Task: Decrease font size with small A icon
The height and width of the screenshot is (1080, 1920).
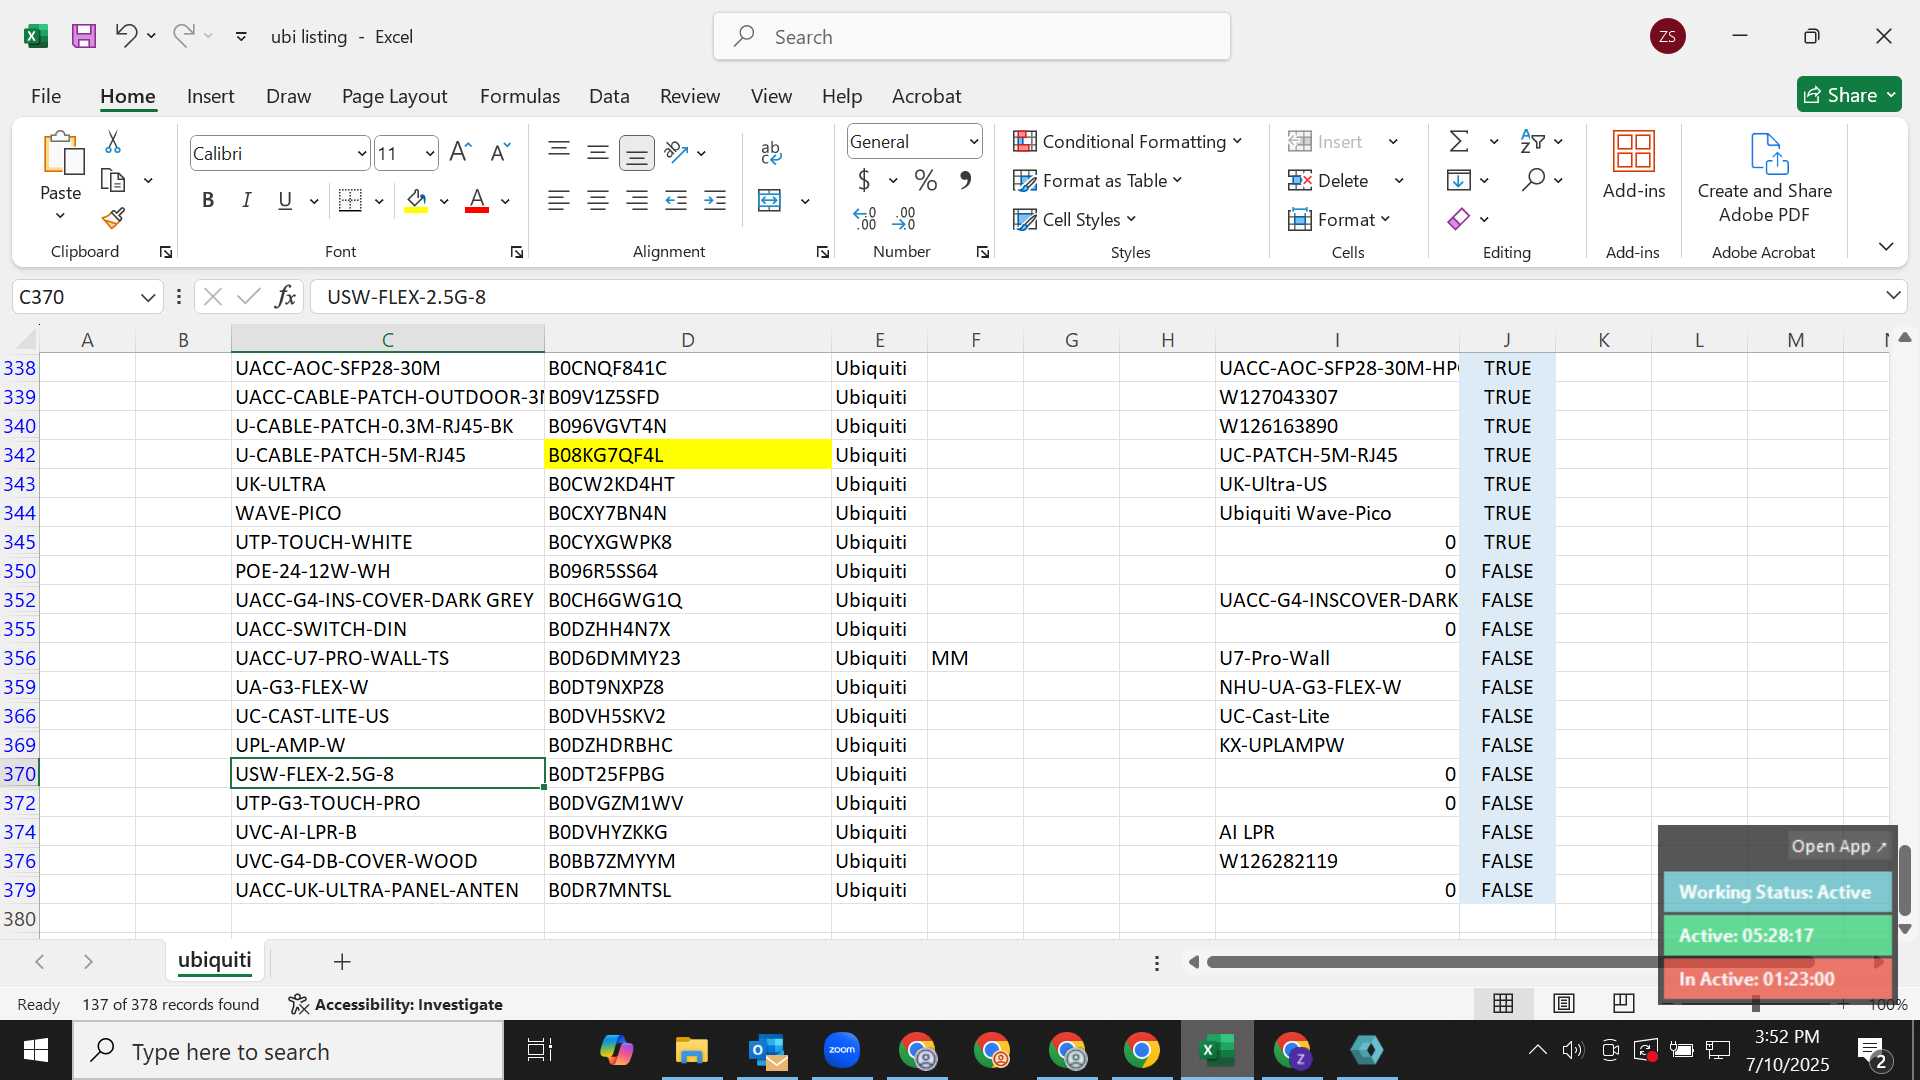Action: tap(500, 153)
